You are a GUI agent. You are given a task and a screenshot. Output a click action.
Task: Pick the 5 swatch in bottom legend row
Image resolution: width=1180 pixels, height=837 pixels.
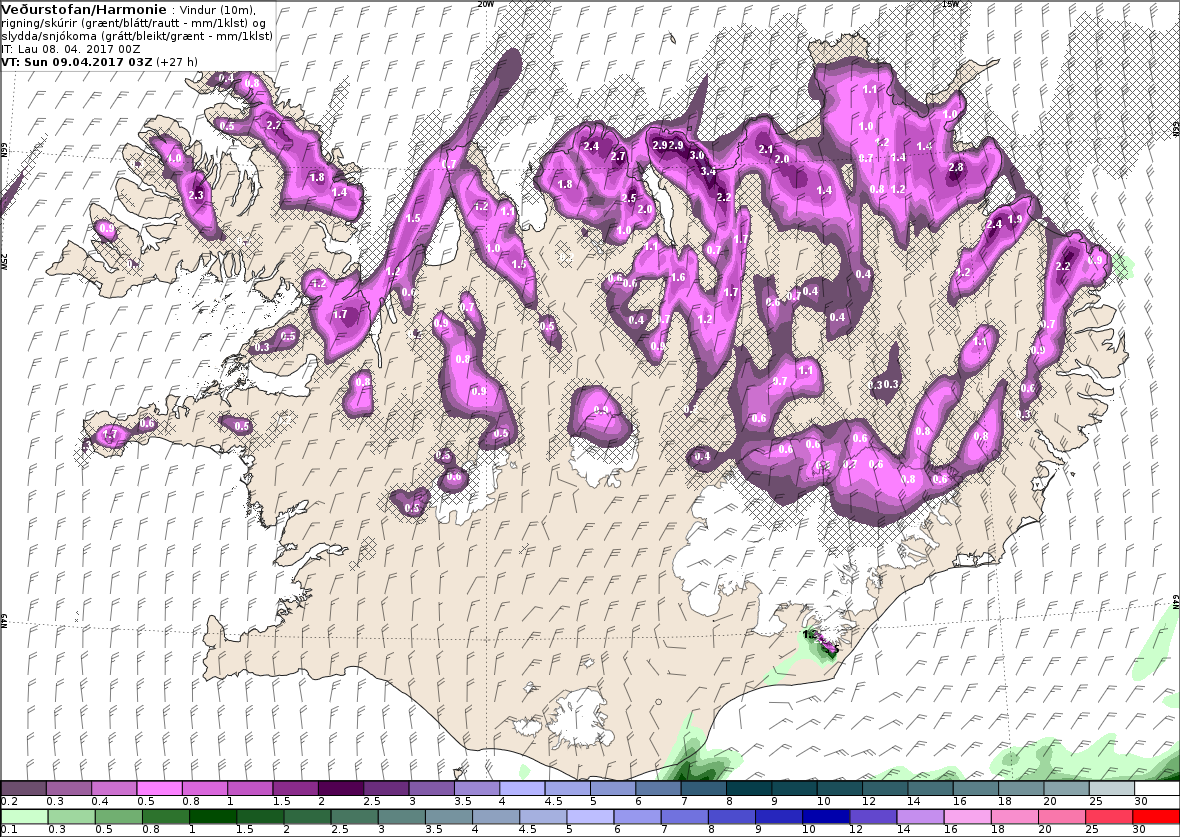tap(590, 817)
